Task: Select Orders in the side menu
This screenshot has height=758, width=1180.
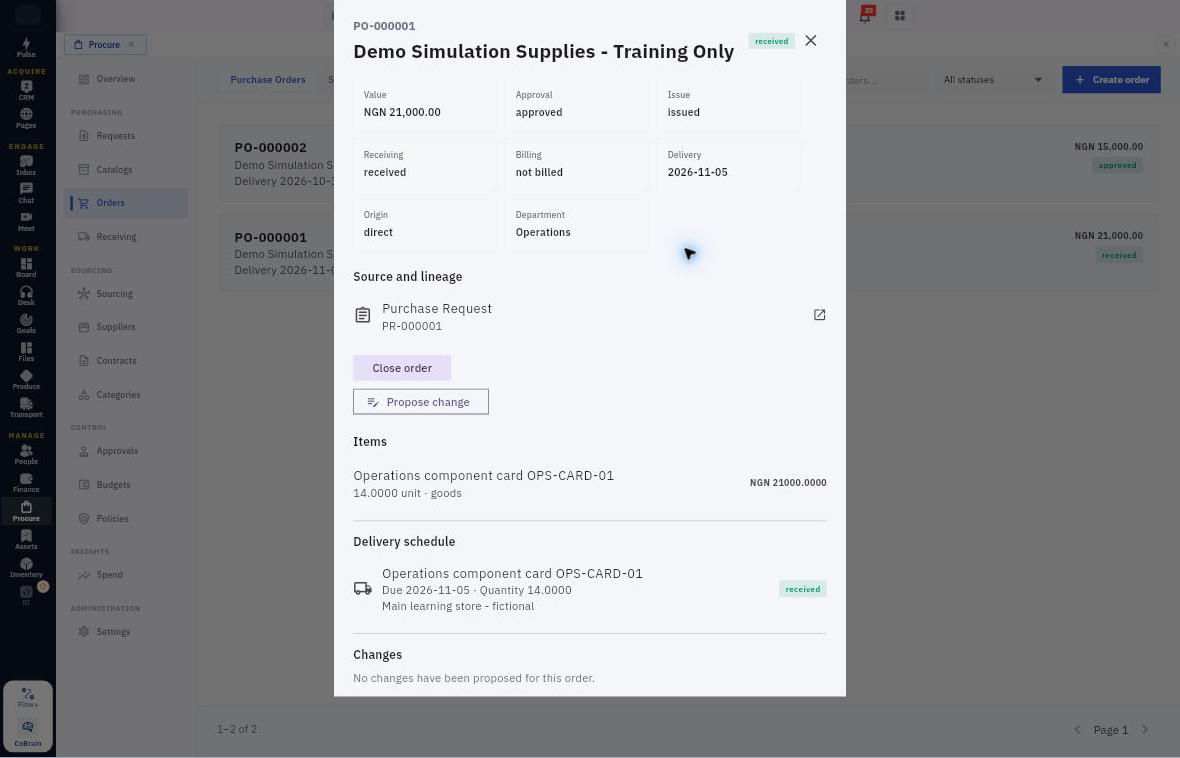Action: coord(126,203)
